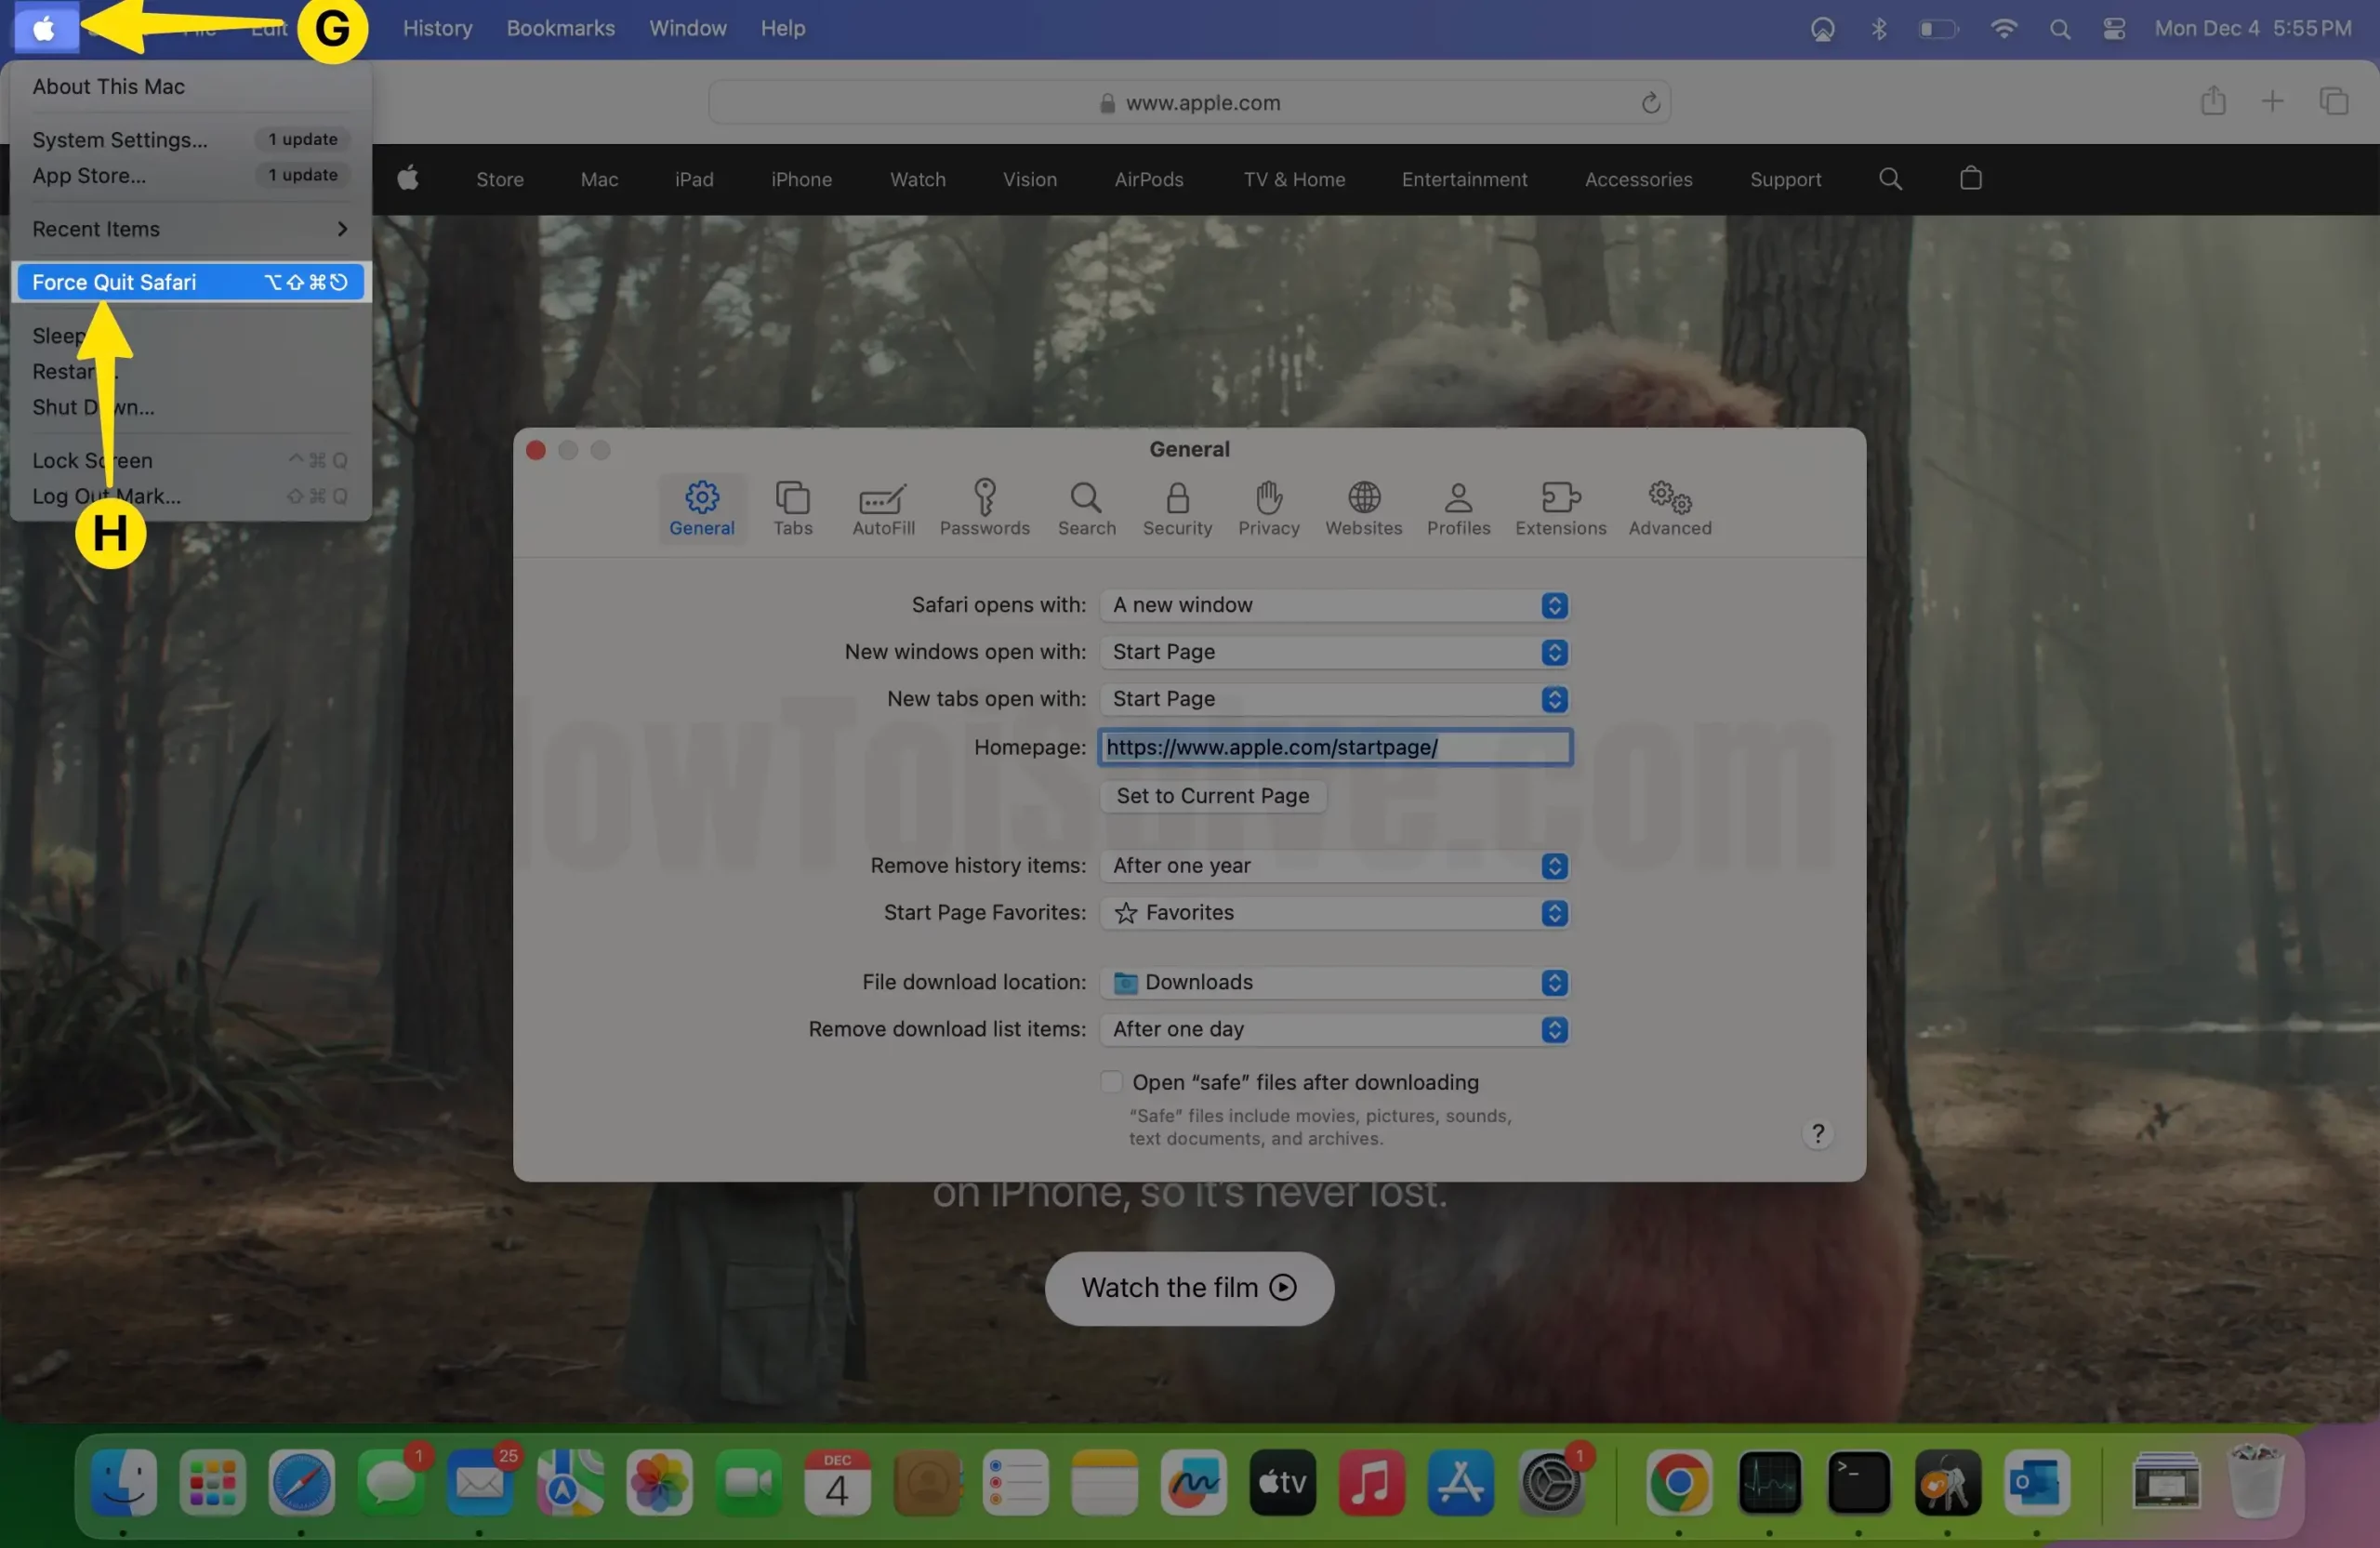The image size is (2380, 1548).
Task: Open the Security settings pane
Action: click(1177, 508)
